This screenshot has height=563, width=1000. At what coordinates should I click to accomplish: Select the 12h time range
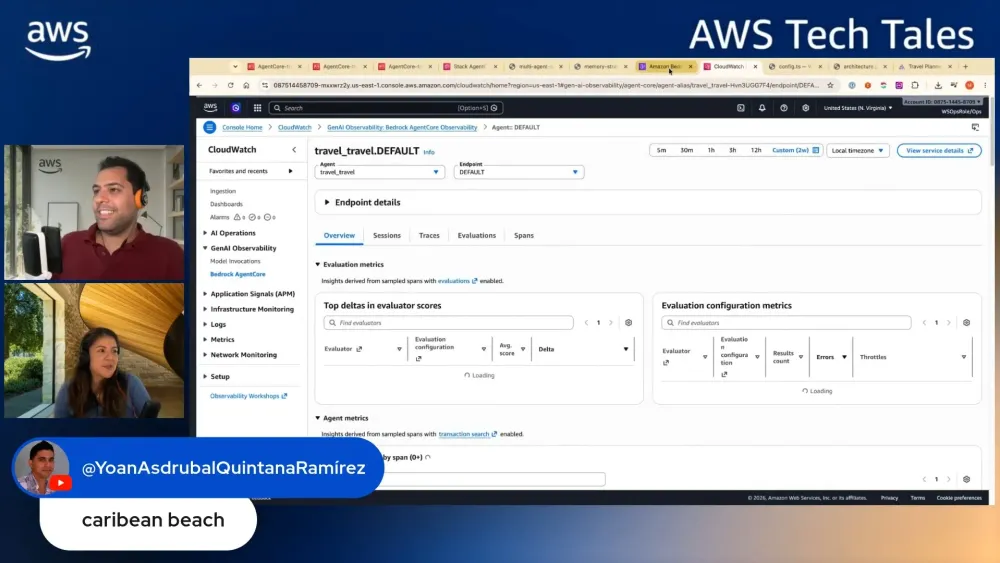click(756, 150)
